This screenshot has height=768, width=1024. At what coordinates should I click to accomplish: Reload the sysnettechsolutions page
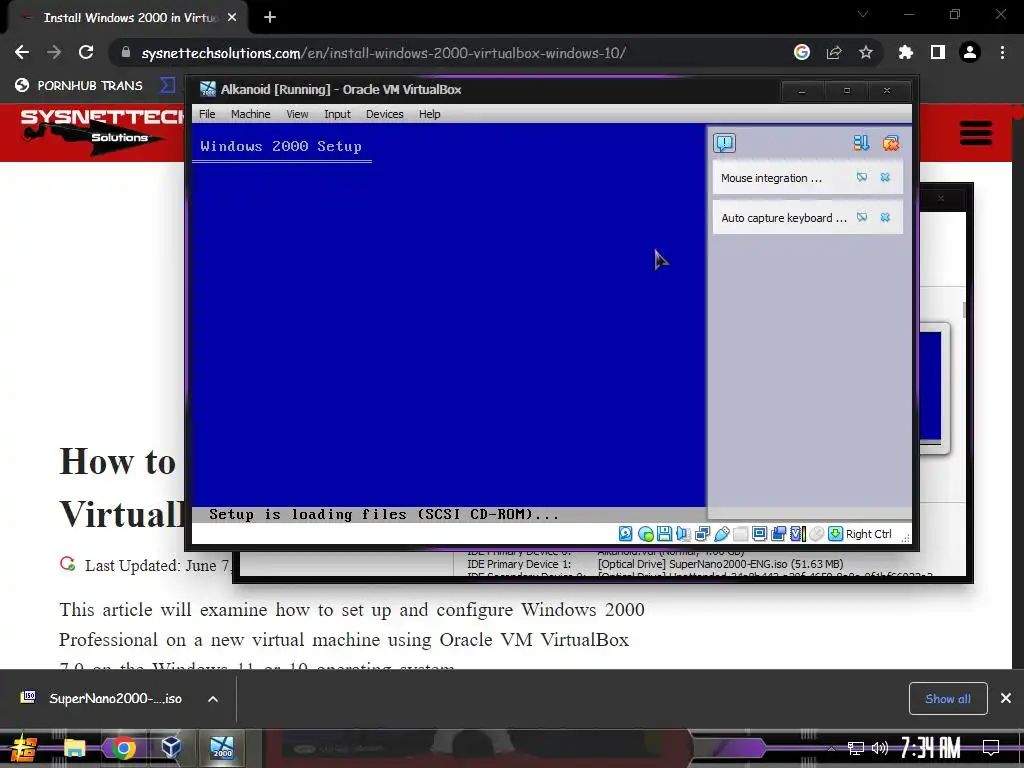(x=86, y=52)
